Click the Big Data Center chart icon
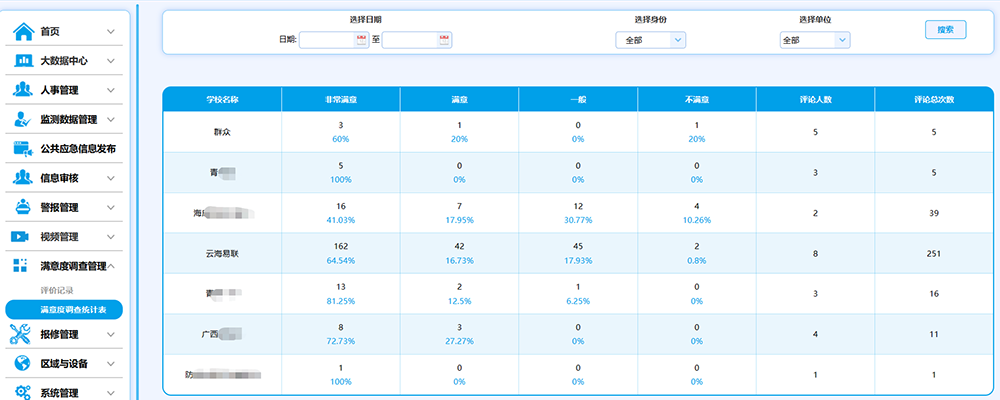1000x400 pixels. point(23,61)
